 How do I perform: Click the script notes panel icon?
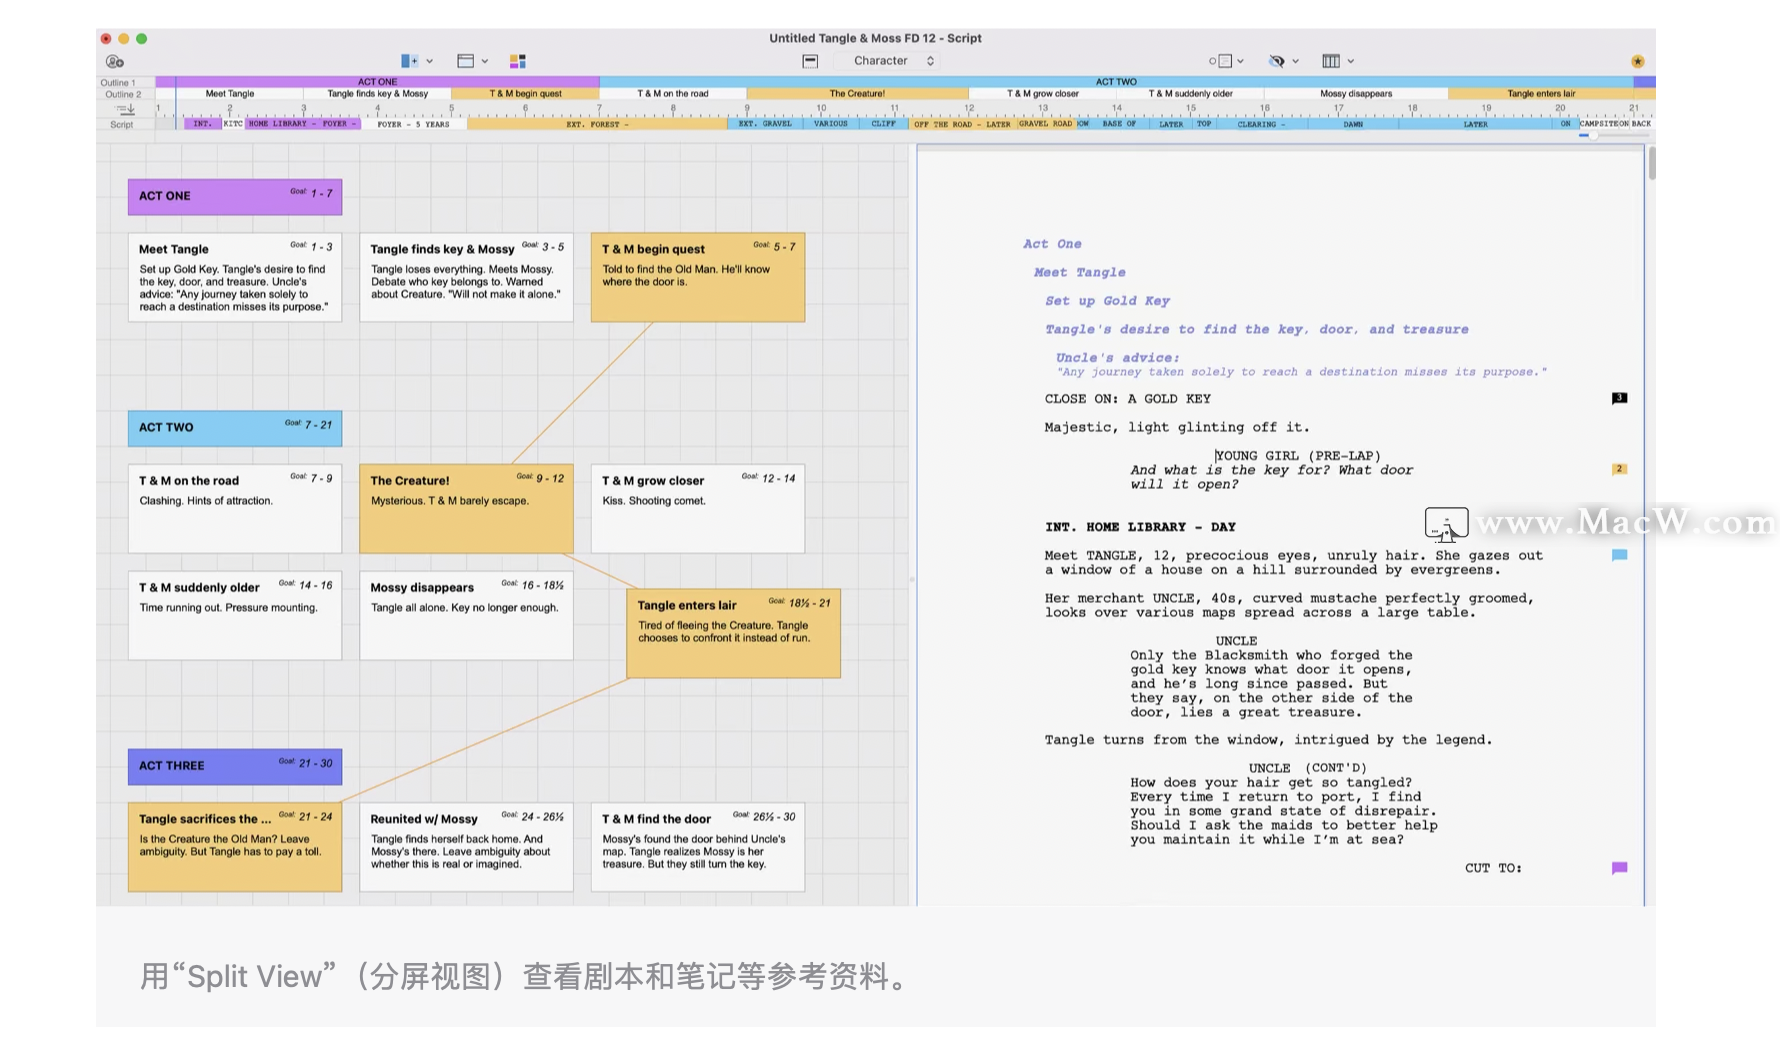1220,61
